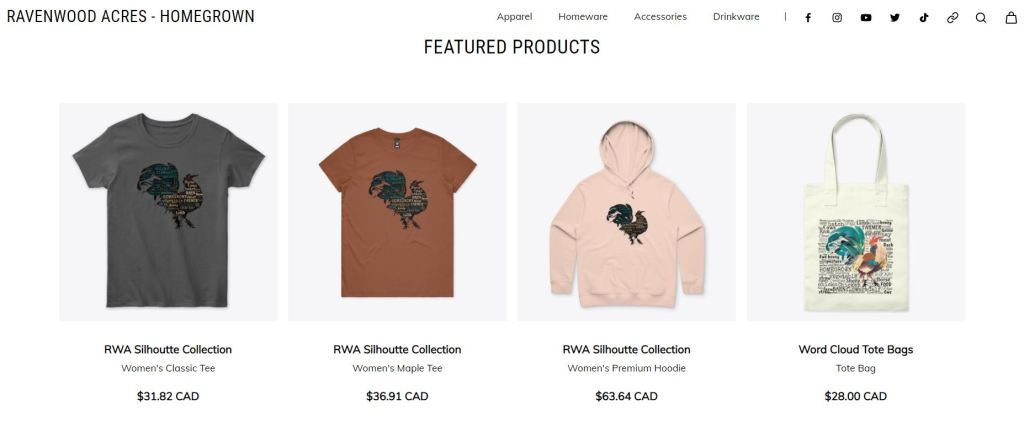Open the TikTok icon link
Image resolution: width=1024 pixels, height=426 pixels.
click(x=924, y=17)
